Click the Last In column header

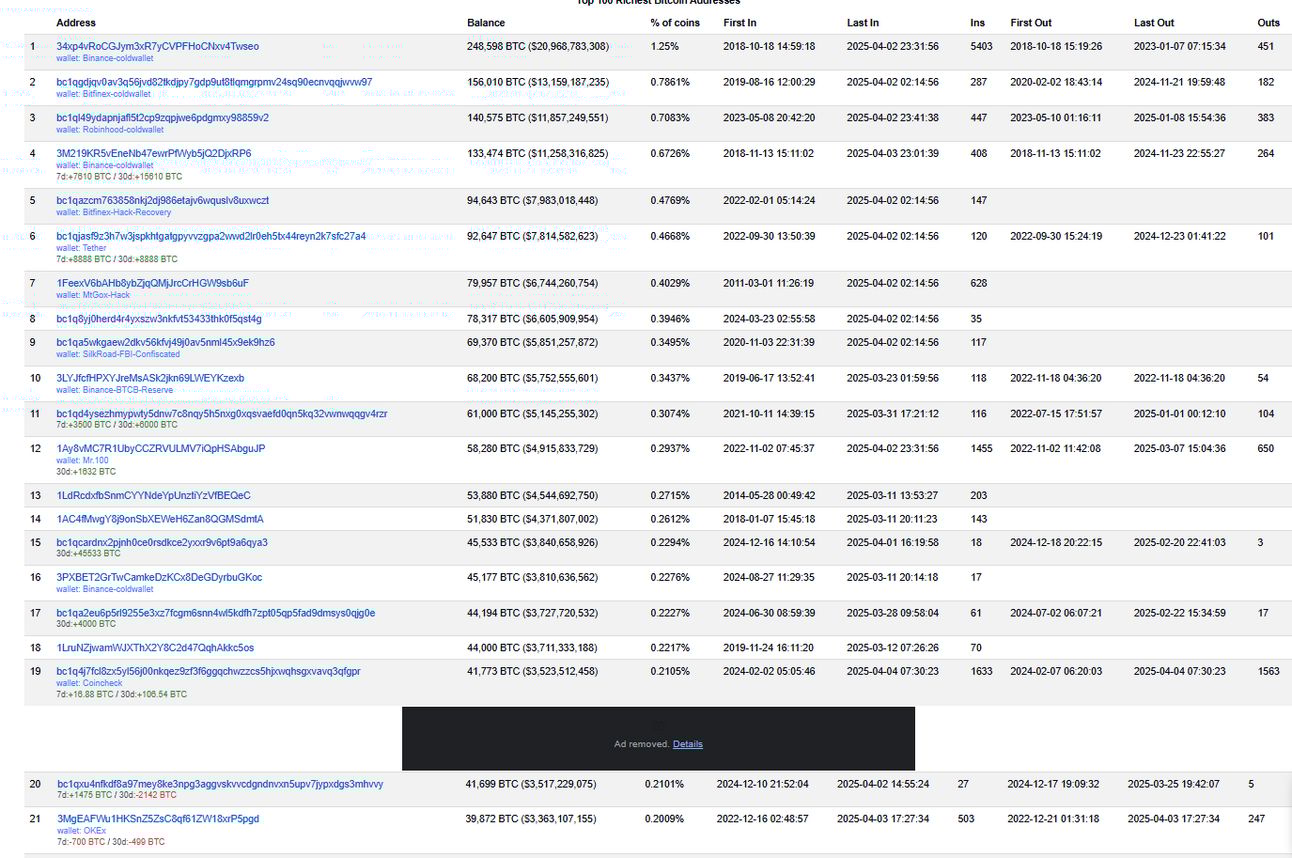[863, 22]
